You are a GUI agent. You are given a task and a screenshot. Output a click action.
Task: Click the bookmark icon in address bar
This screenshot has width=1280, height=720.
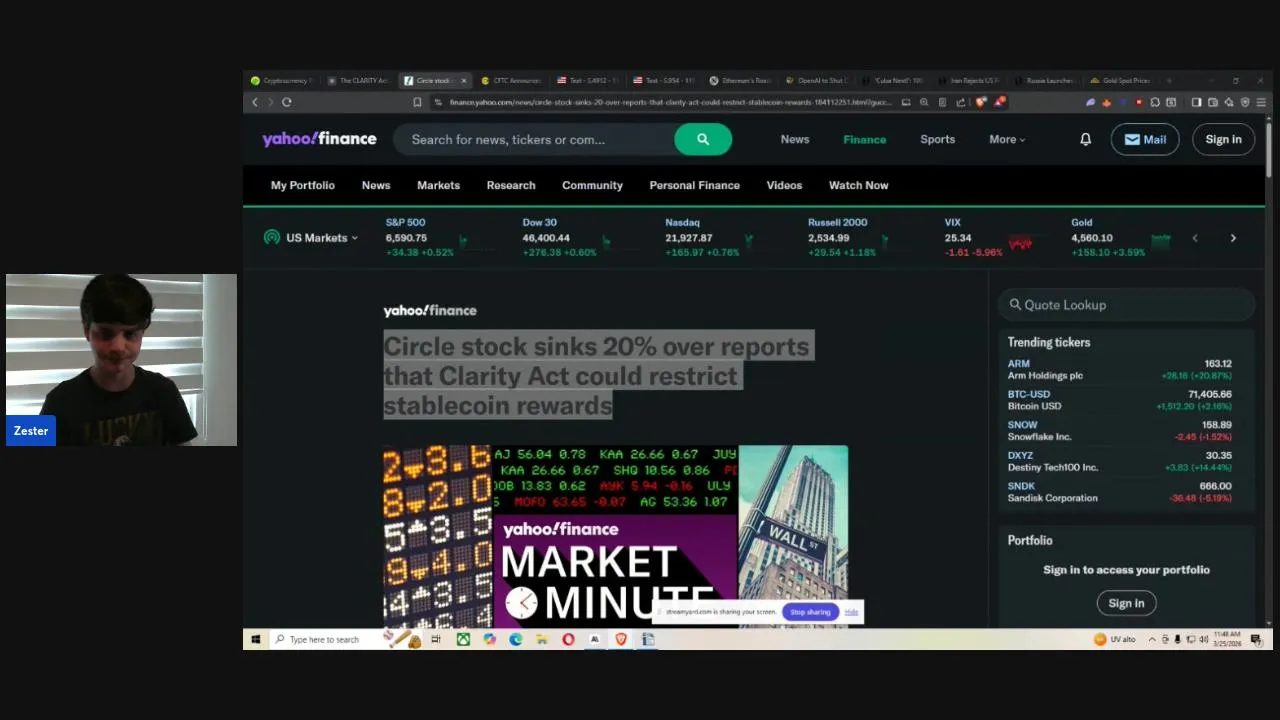(x=417, y=102)
